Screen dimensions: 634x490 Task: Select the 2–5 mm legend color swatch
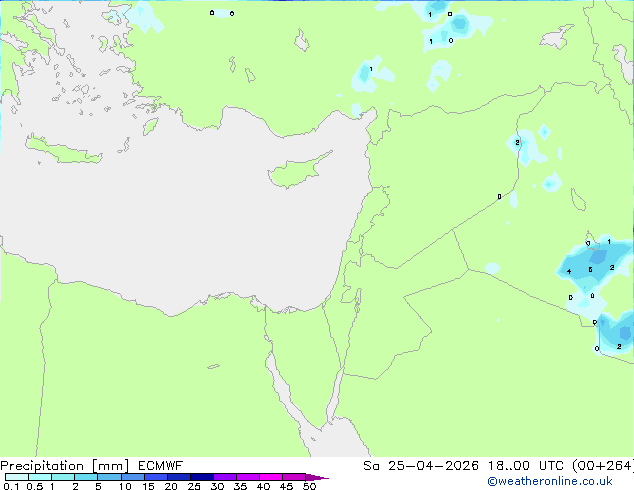pos(86,477)
